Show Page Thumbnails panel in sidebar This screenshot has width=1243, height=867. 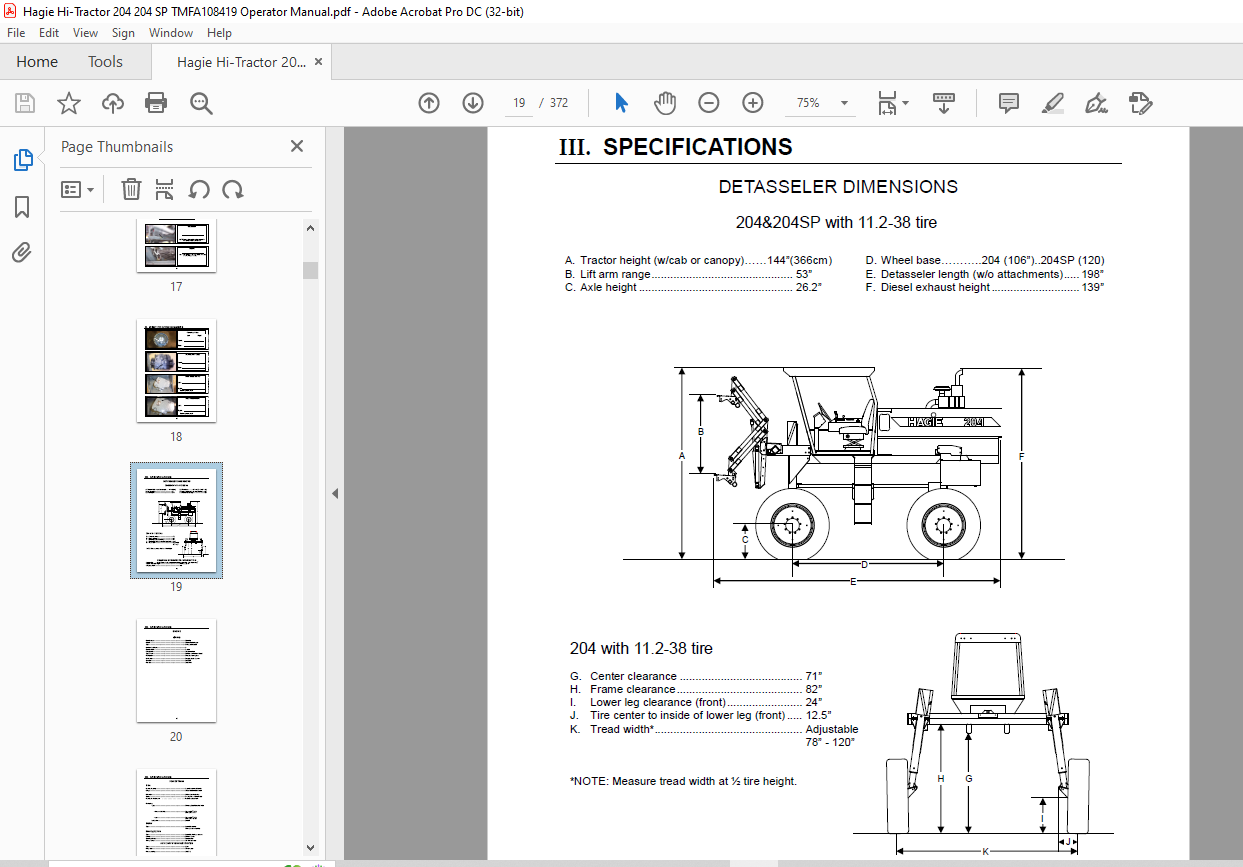pos(22,160)
